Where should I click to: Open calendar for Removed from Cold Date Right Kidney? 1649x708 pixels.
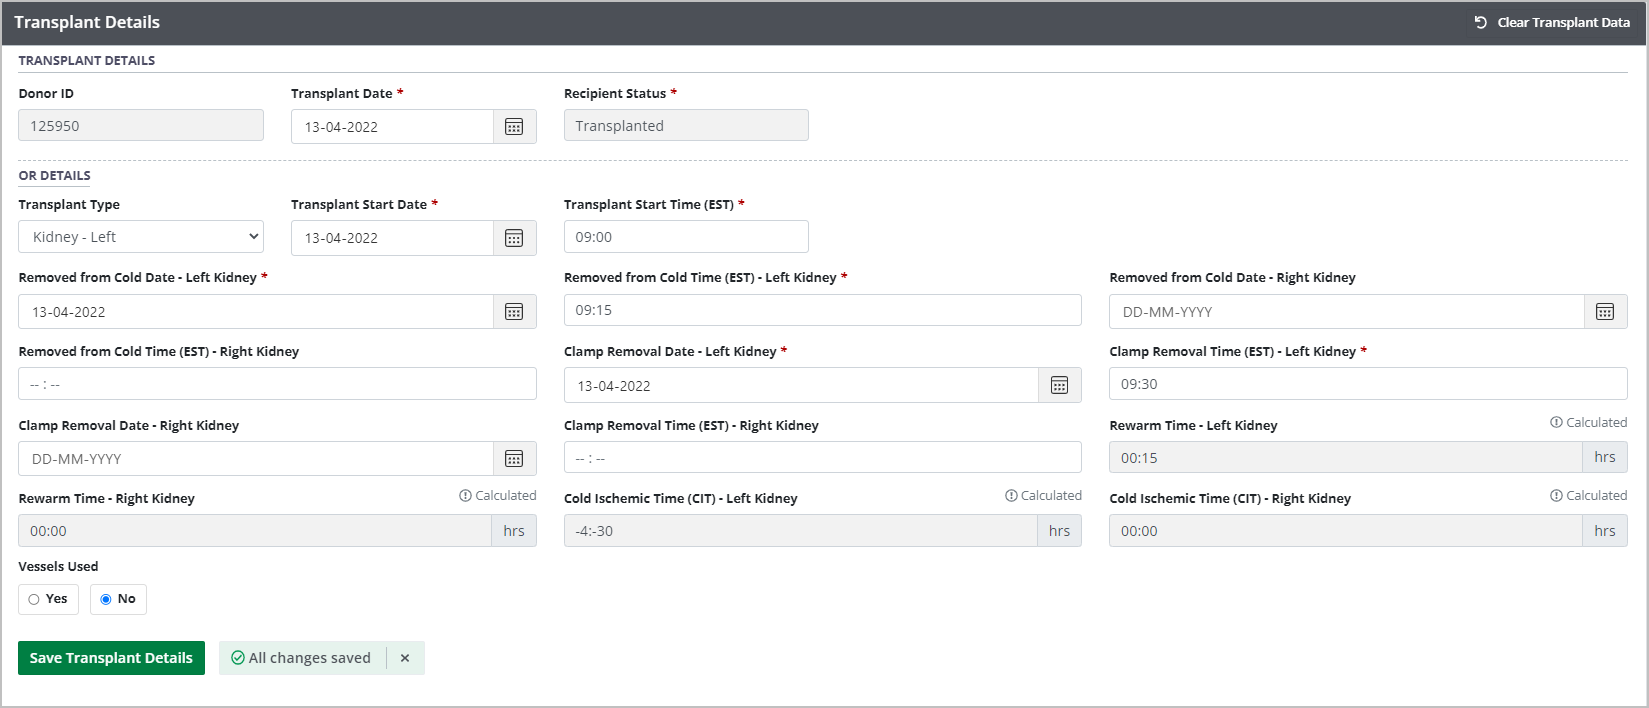point(1605,312)
